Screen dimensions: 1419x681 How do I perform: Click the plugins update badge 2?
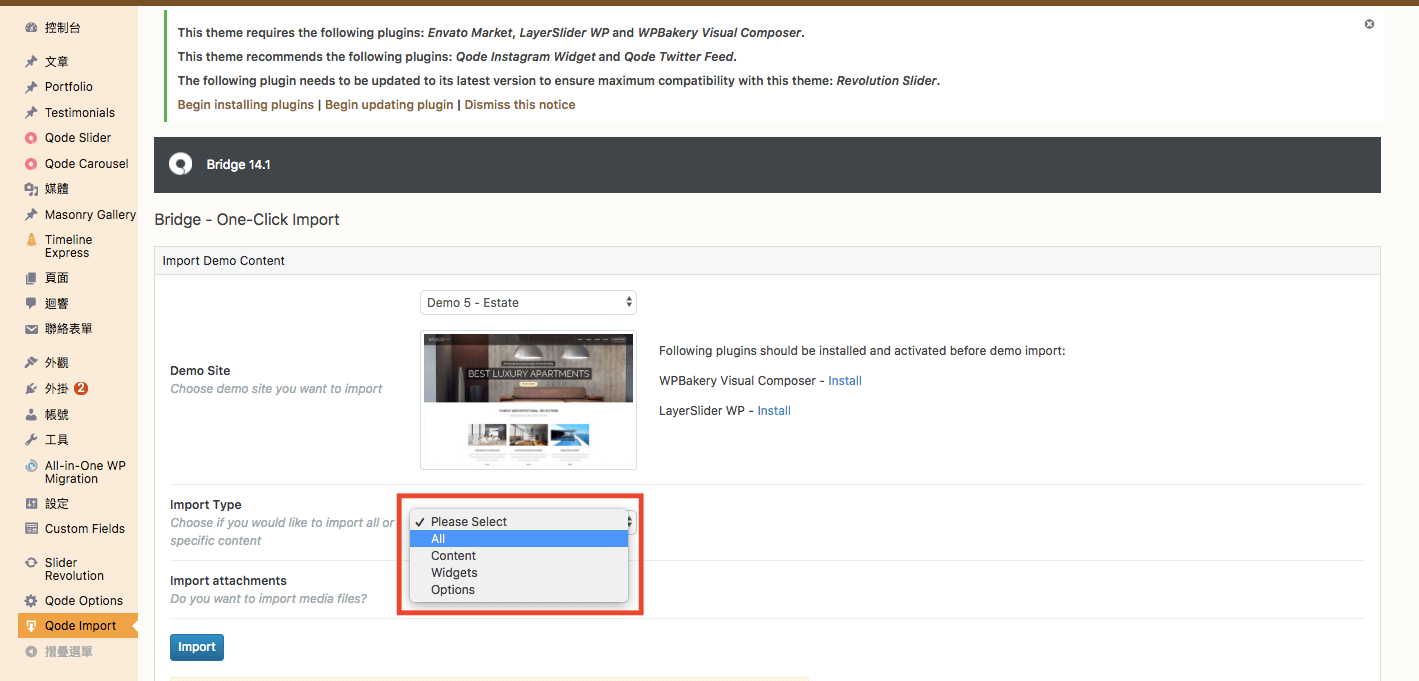click(81, 389)
